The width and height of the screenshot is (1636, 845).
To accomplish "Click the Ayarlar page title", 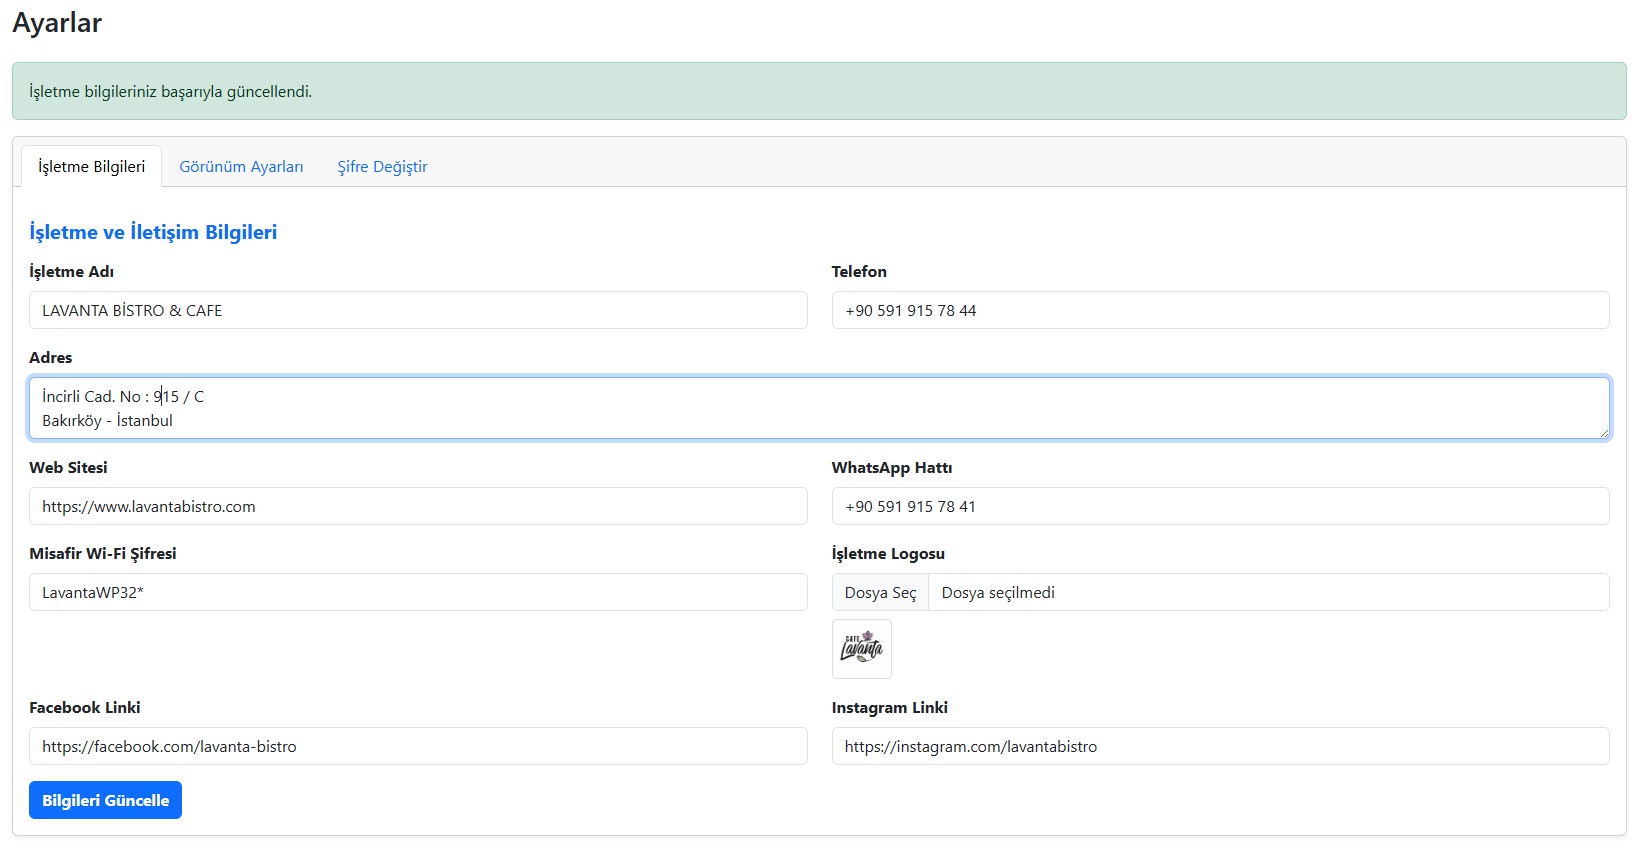I will (x=57, y=22).
